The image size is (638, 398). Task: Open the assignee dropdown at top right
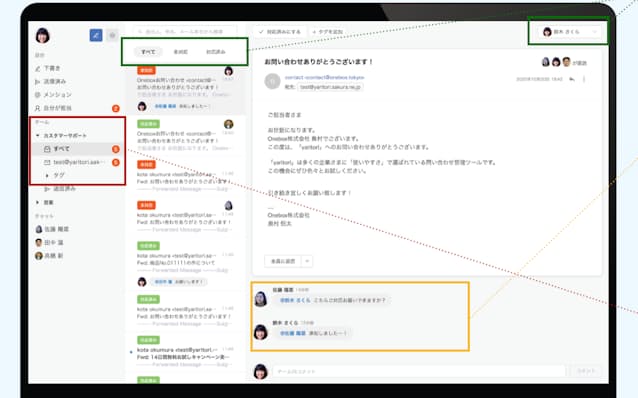click(x=569, y=32)
